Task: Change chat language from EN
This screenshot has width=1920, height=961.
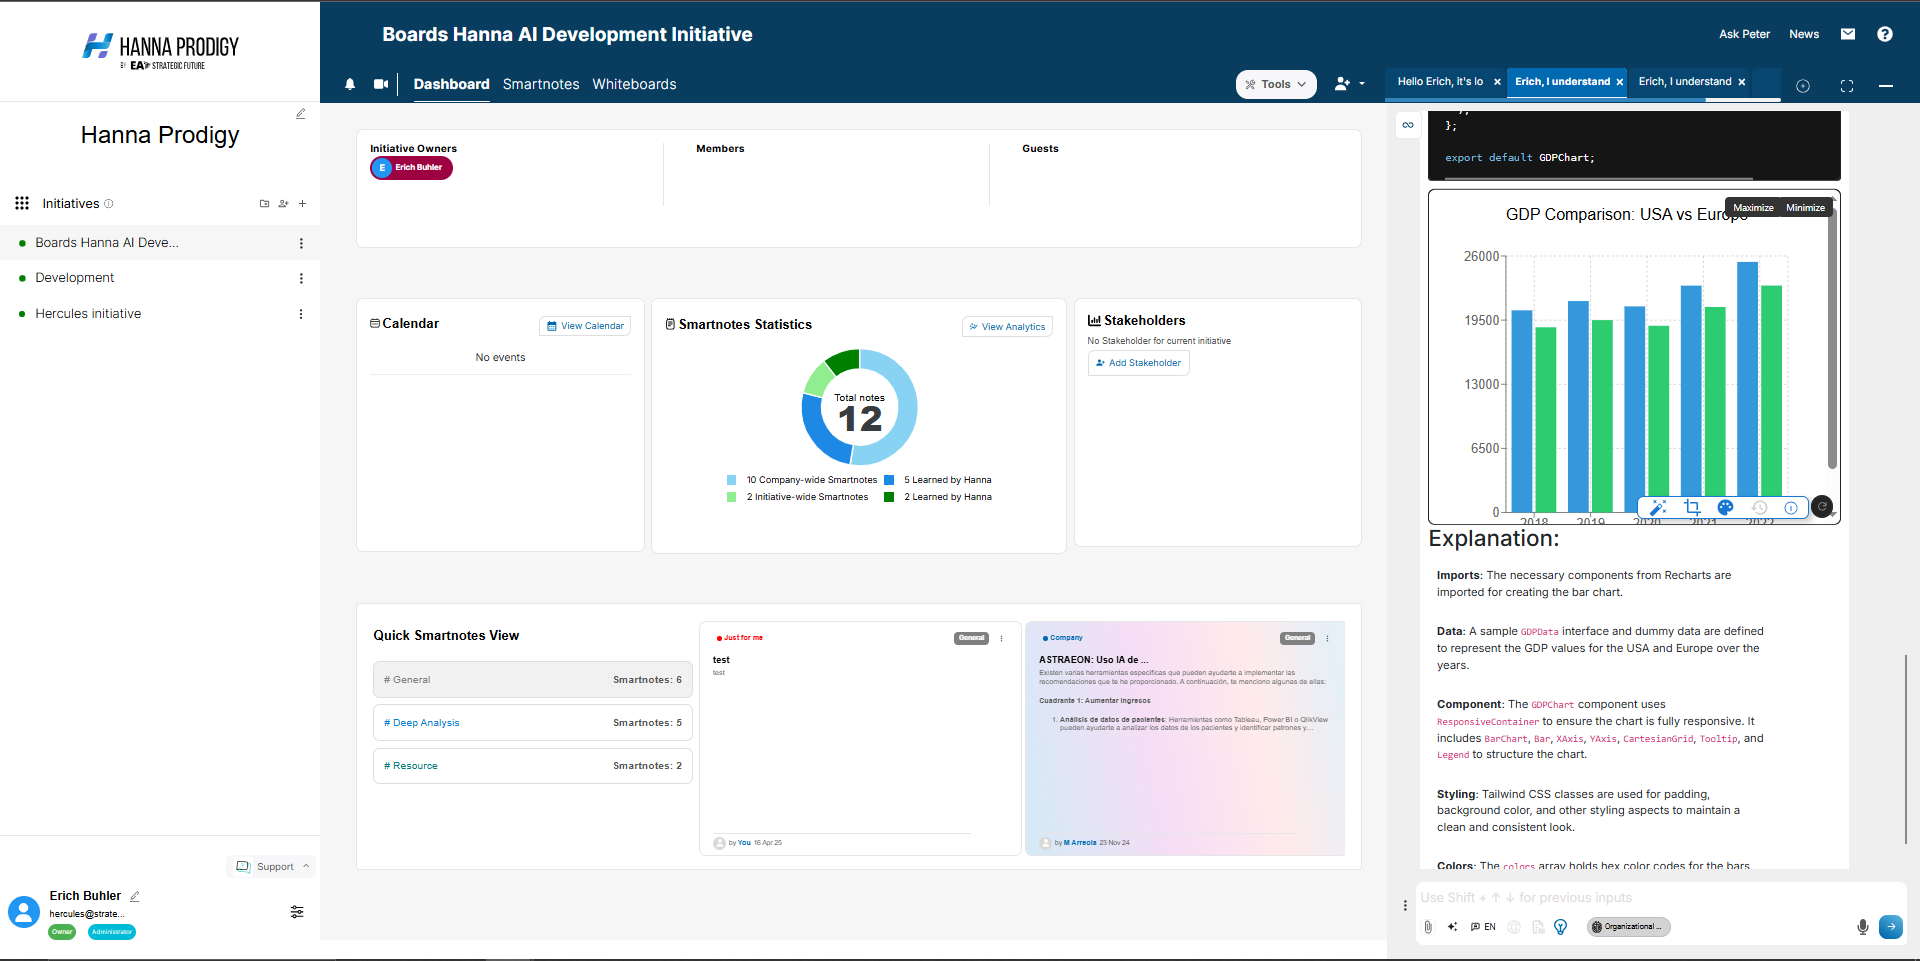Action: (1483, 927)
